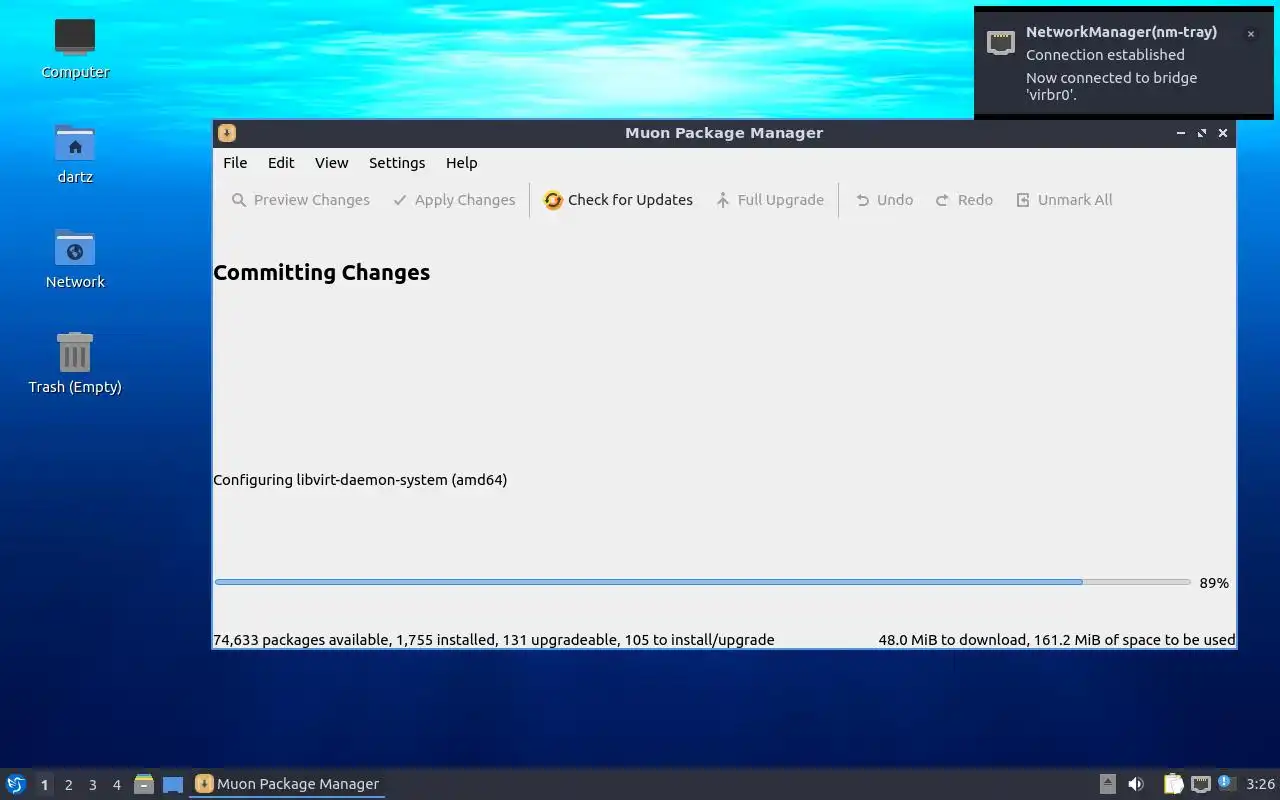Open the Help menu
Image resolution: width=1280 pixels, height=800 pixels.
[462, 163]
